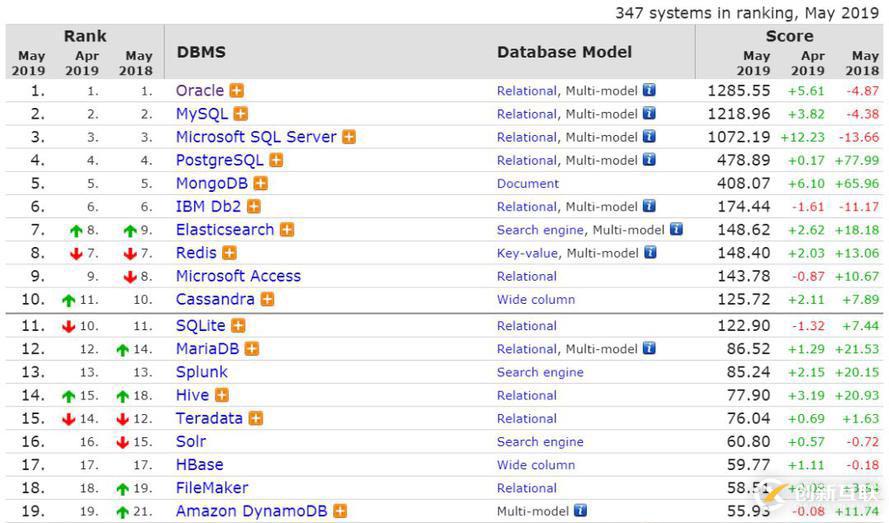
Task: Click the orange plus icon next to MySQL
Action: coord(241,114)
